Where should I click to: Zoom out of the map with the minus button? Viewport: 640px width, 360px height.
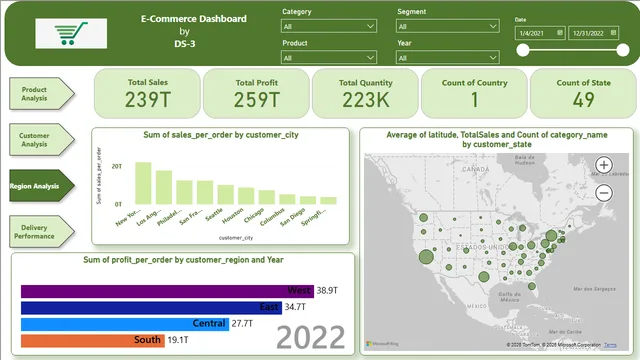coord(604,193)
